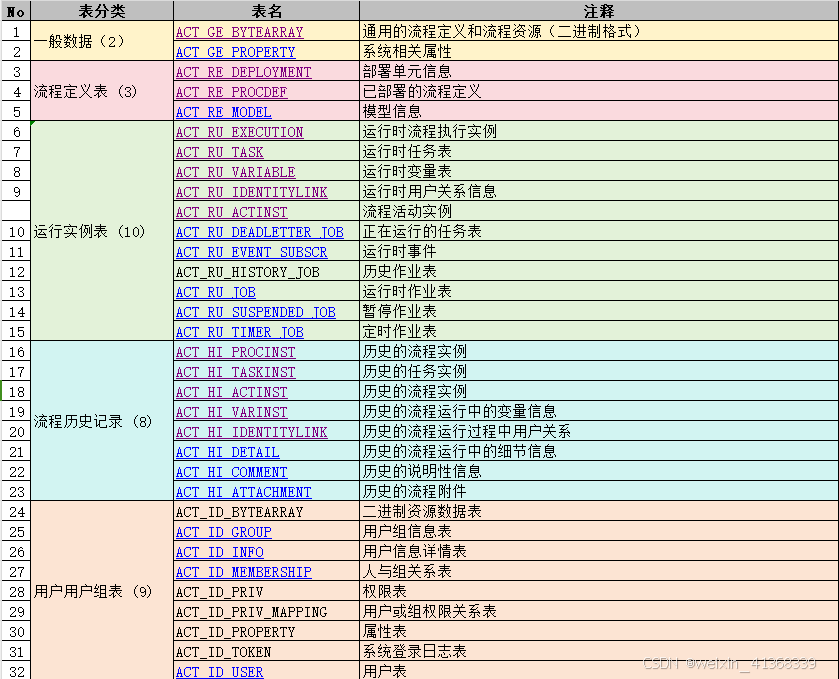
Task: Select the 正在运行的任务表 cell
Action: (x=599, y=232)
